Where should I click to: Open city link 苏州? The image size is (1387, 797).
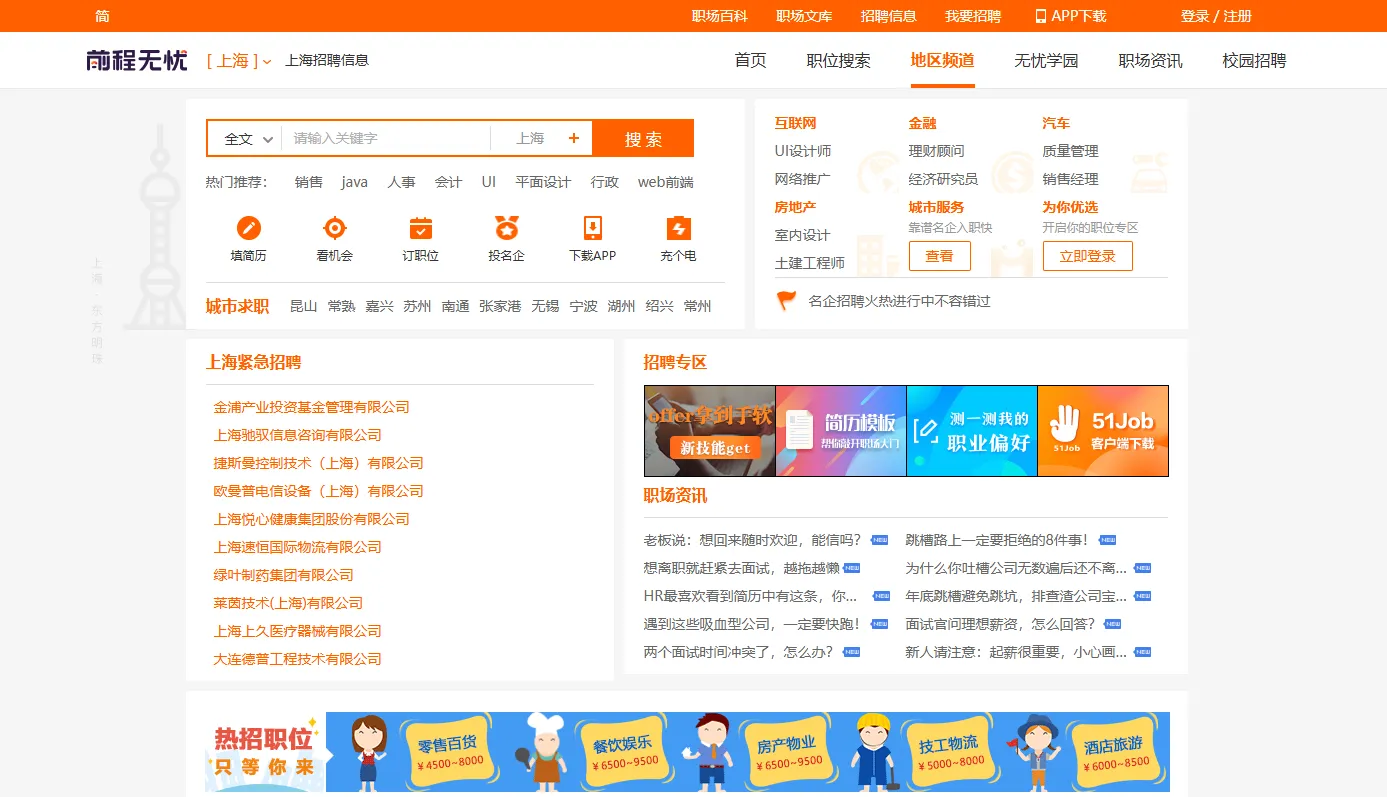(x=417, y=306)
